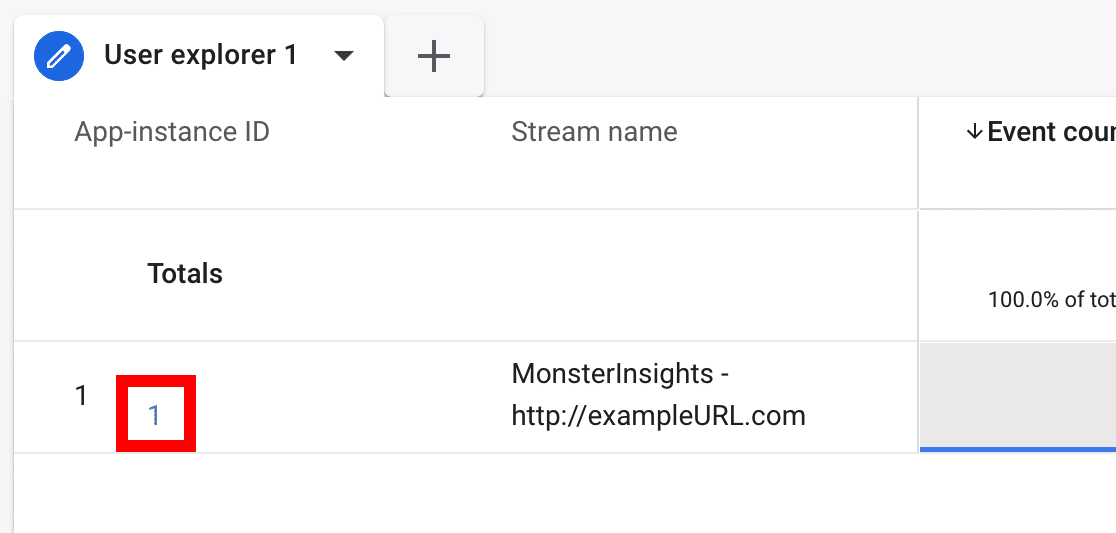Select the MonsterInsights stream name text
Viewport: 1116px width, 533px height.
[x=620, y=374]
